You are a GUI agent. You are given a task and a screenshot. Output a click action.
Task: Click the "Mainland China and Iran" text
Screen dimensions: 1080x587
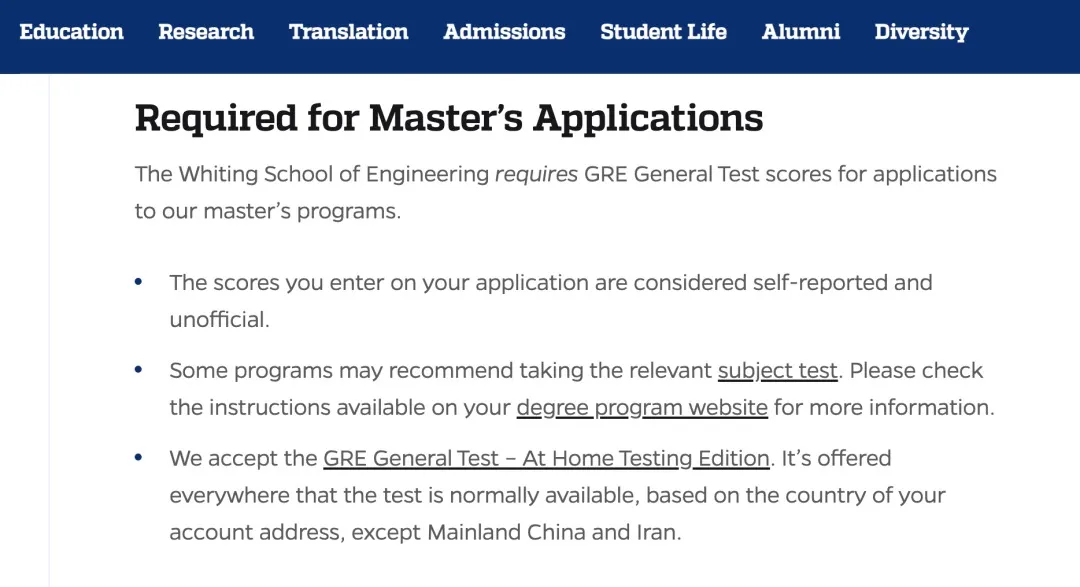coord(553,533)
